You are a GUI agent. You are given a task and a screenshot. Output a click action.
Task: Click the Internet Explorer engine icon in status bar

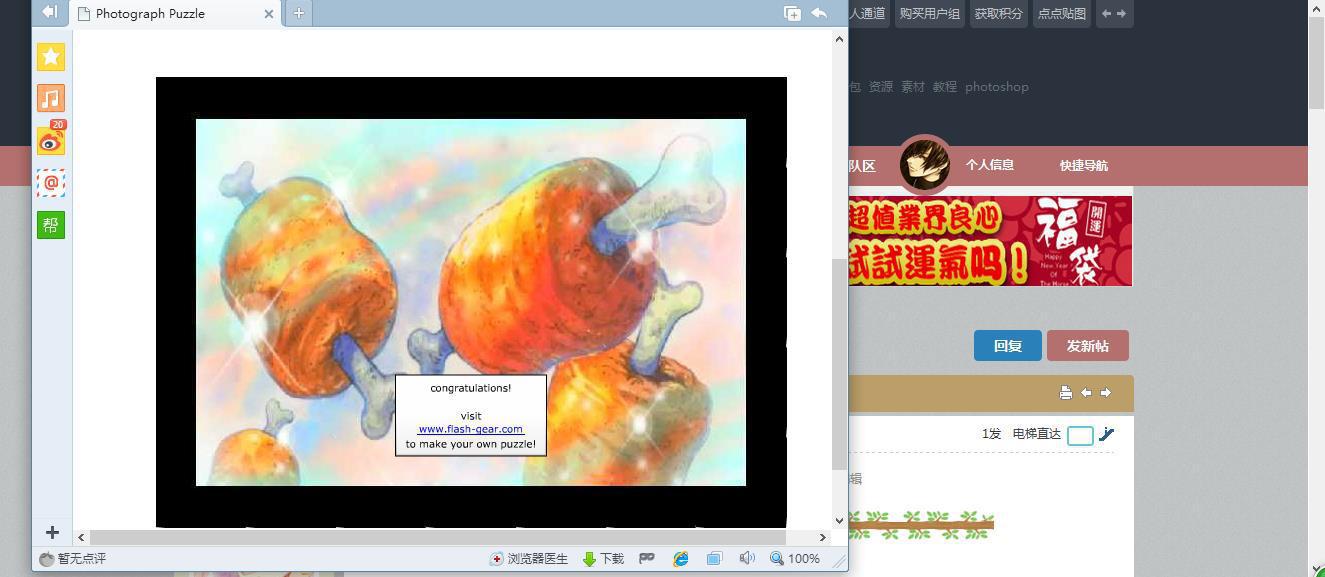tap(681, 559)
